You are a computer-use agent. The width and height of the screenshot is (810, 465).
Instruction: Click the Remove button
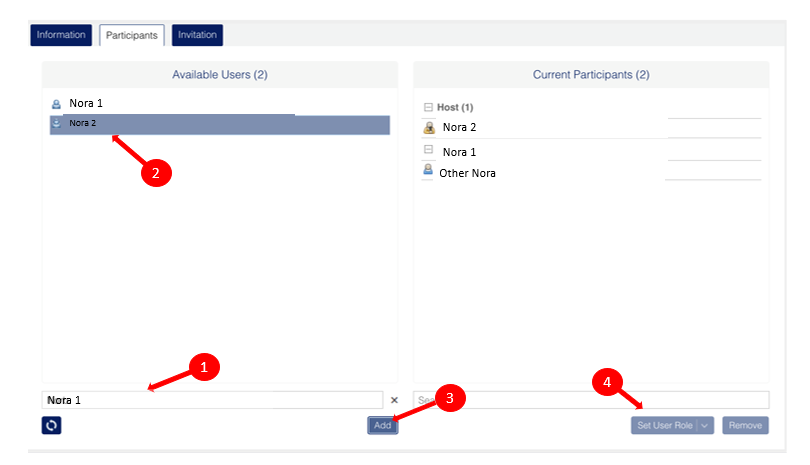pos(745,425)
